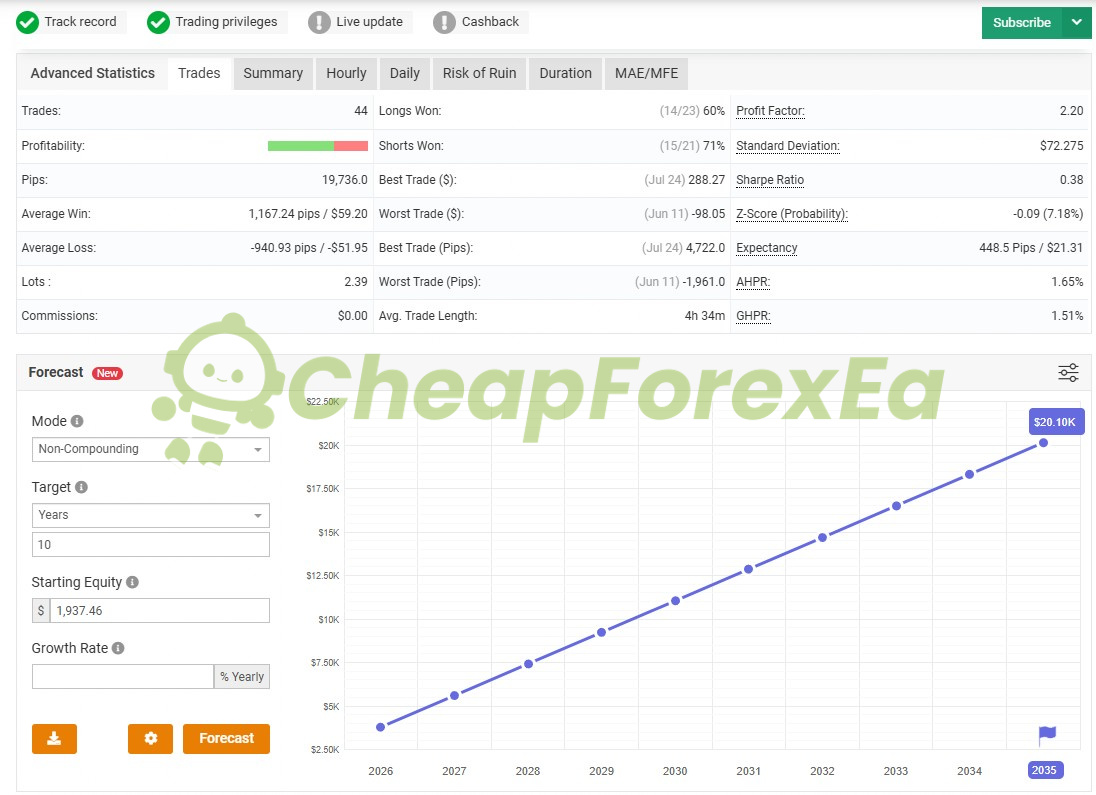The height and width of the screenshot is (795, 1096).
Task: Select the Duration tab
Action: pos(565,73)
